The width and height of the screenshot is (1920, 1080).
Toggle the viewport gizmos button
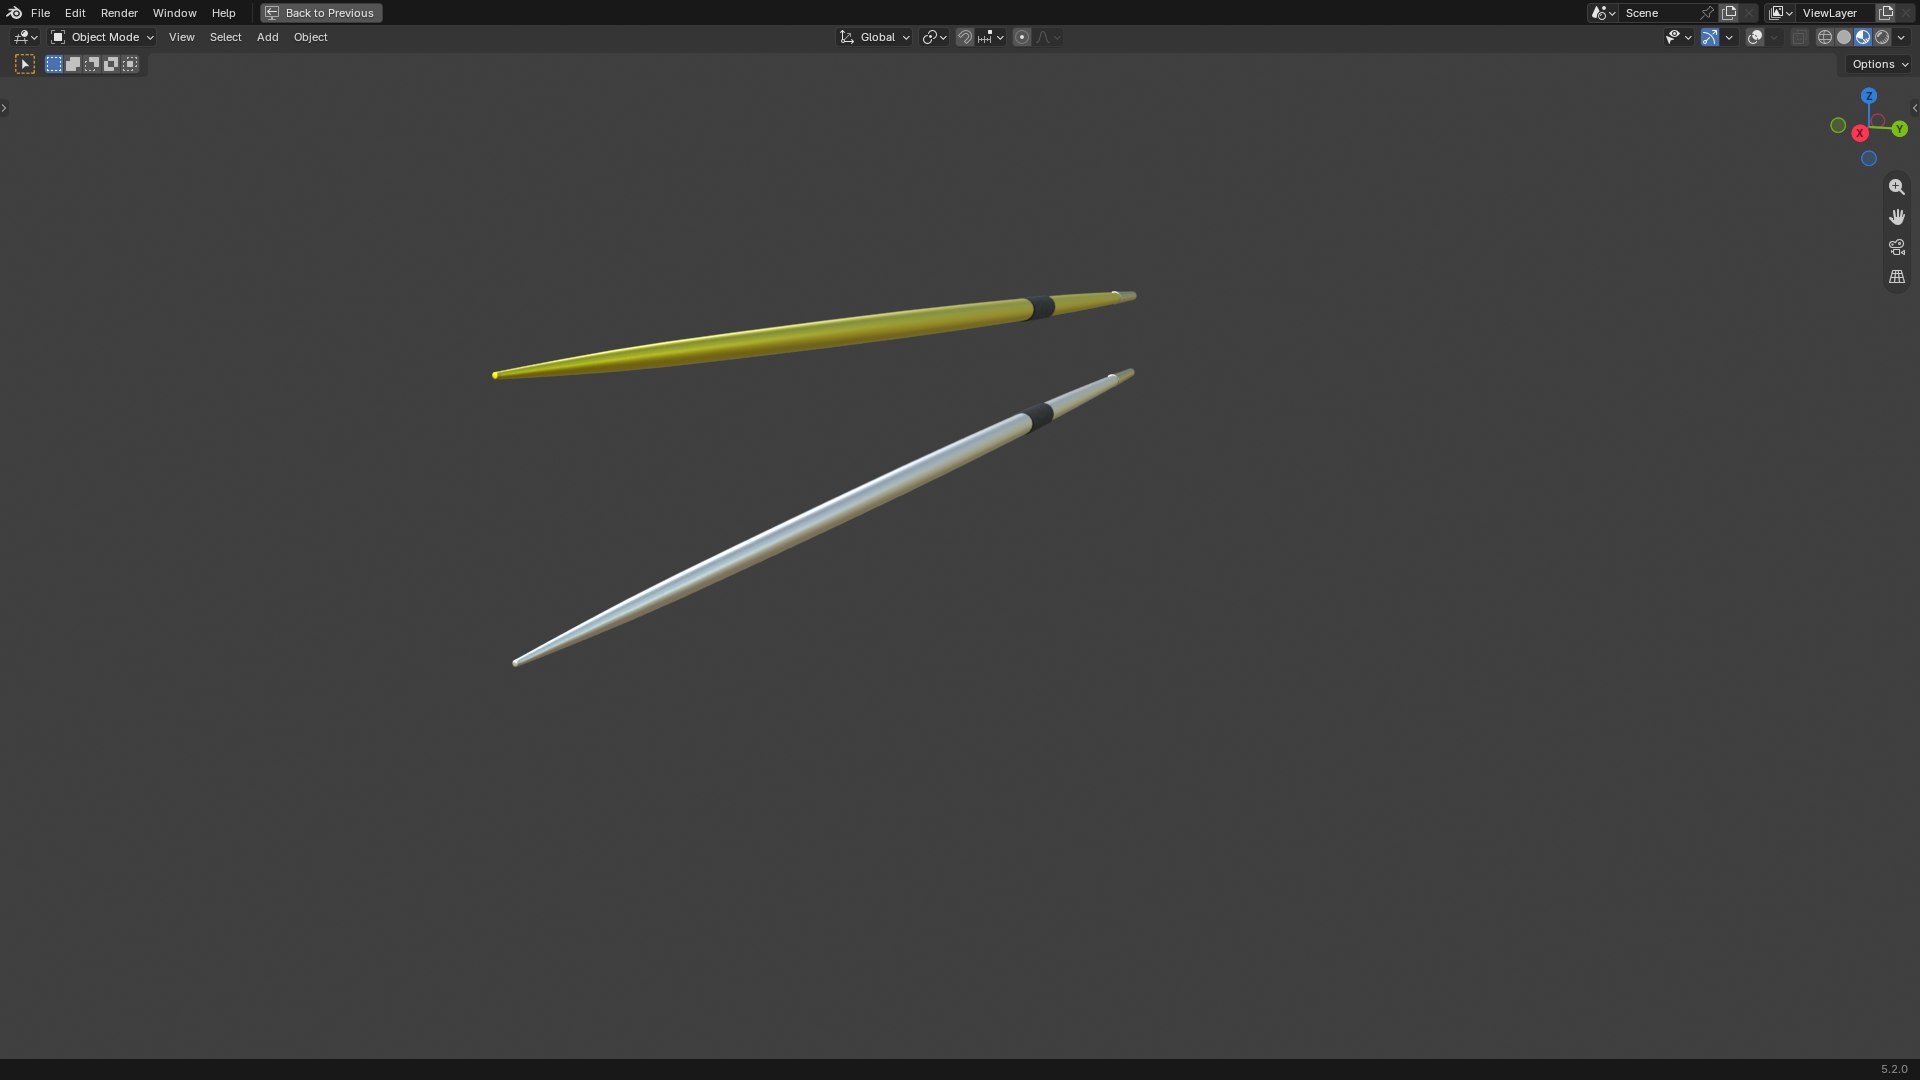[1710, 37]
